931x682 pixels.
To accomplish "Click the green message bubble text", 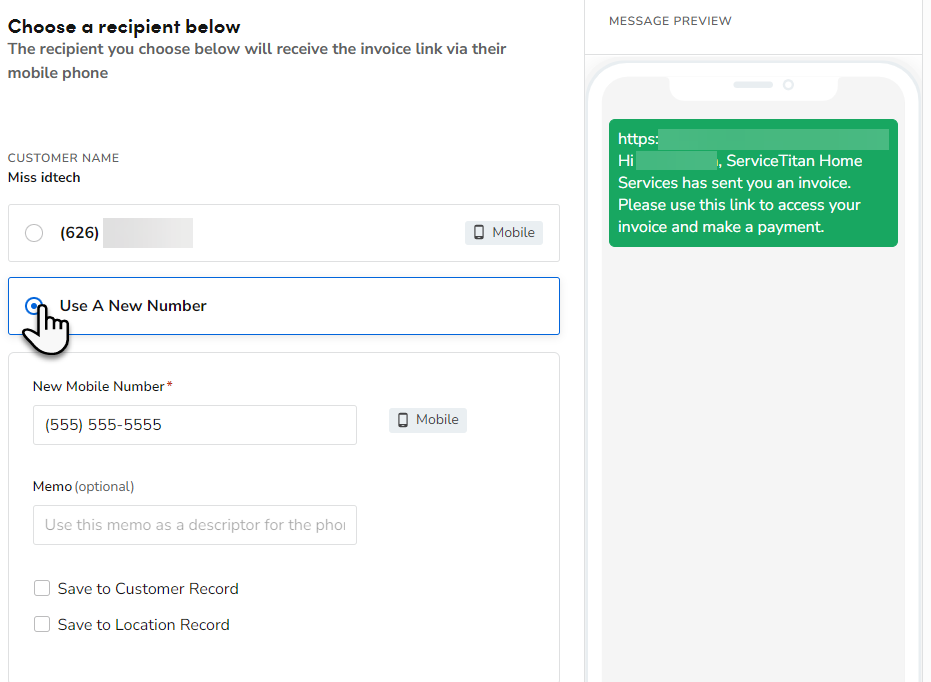I will click(740, 194).
